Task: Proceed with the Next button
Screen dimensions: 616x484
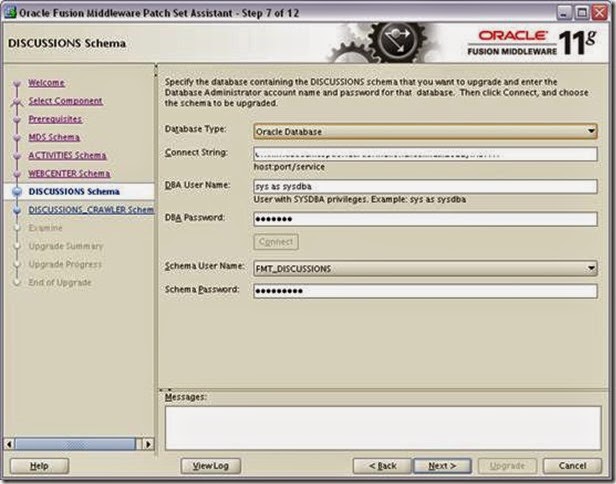Action: coord(442,466)
